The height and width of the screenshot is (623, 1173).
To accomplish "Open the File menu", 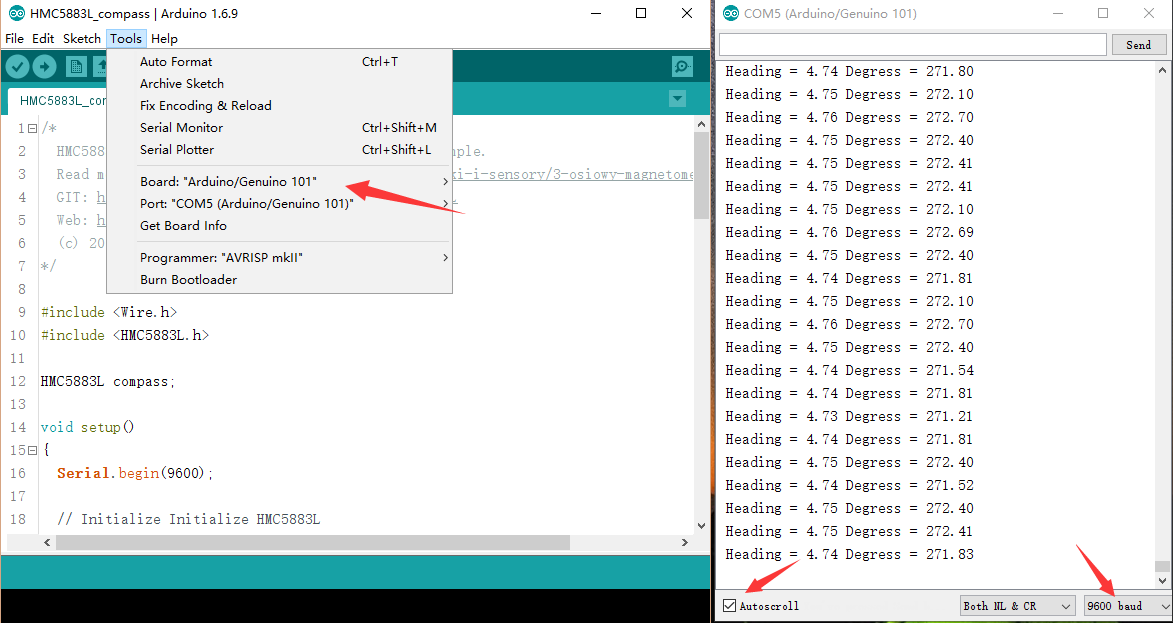I will tap(14, 39).
